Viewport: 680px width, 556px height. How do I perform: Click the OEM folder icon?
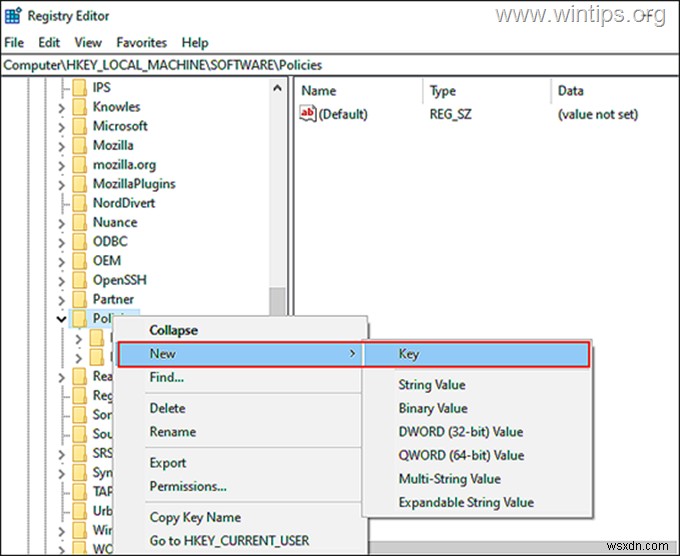point(80,261)
